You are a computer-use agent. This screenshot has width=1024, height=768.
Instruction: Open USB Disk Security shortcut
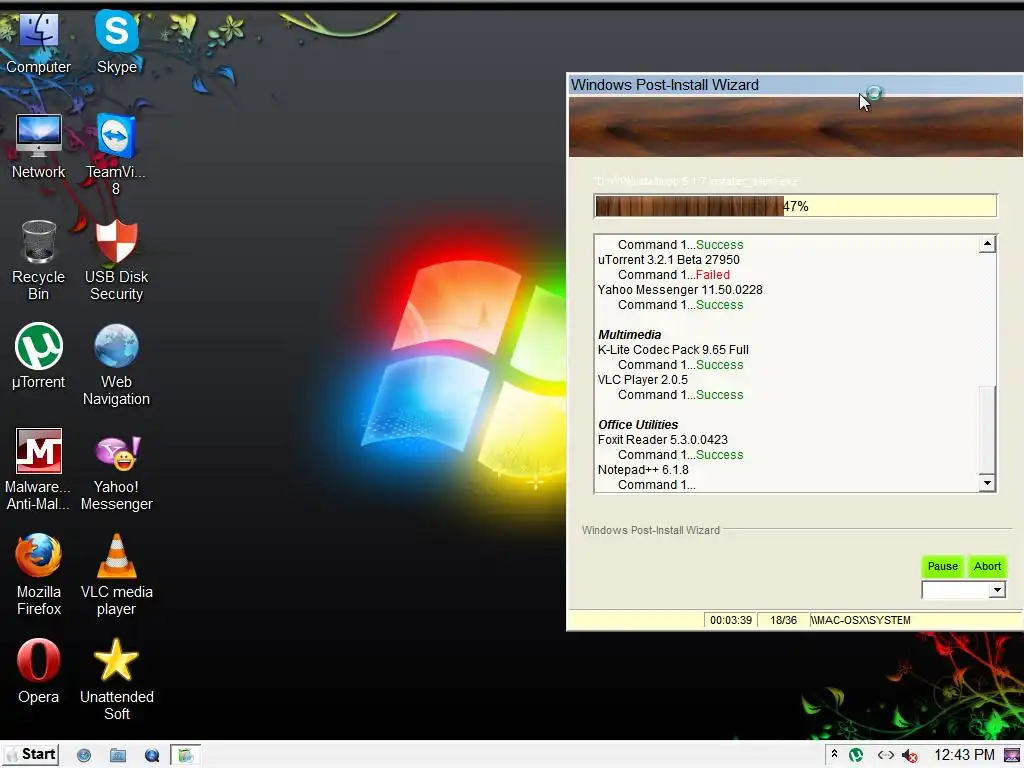pyautogui.click(x=116, y=260)
